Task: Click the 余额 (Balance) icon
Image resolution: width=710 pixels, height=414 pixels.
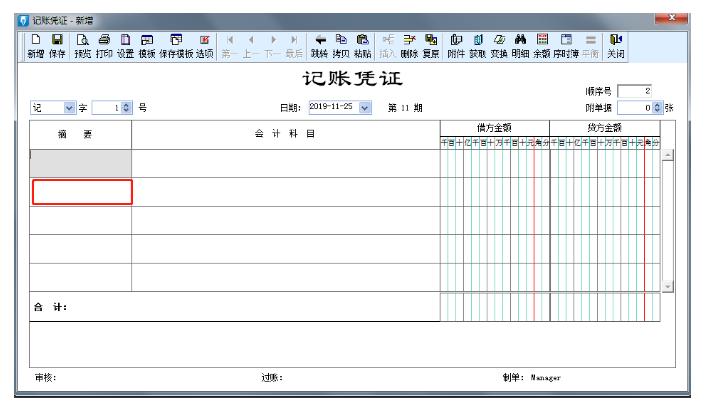Action: [542, 46]
